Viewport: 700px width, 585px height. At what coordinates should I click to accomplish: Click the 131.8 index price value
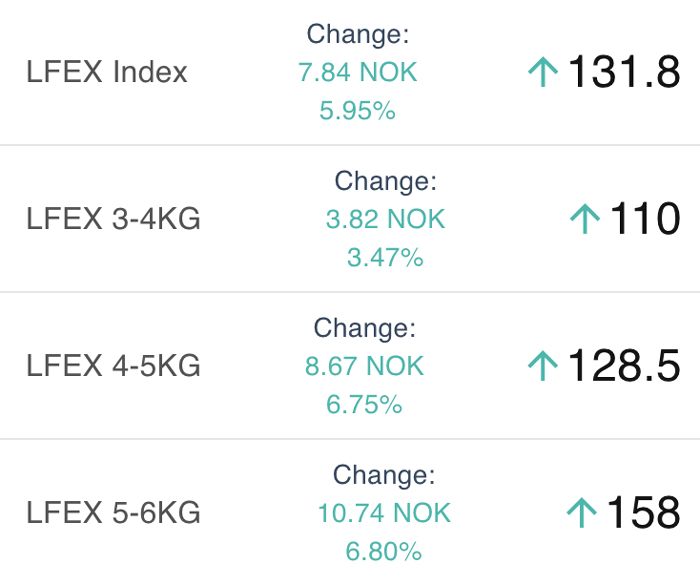click(x=624, y=71)
